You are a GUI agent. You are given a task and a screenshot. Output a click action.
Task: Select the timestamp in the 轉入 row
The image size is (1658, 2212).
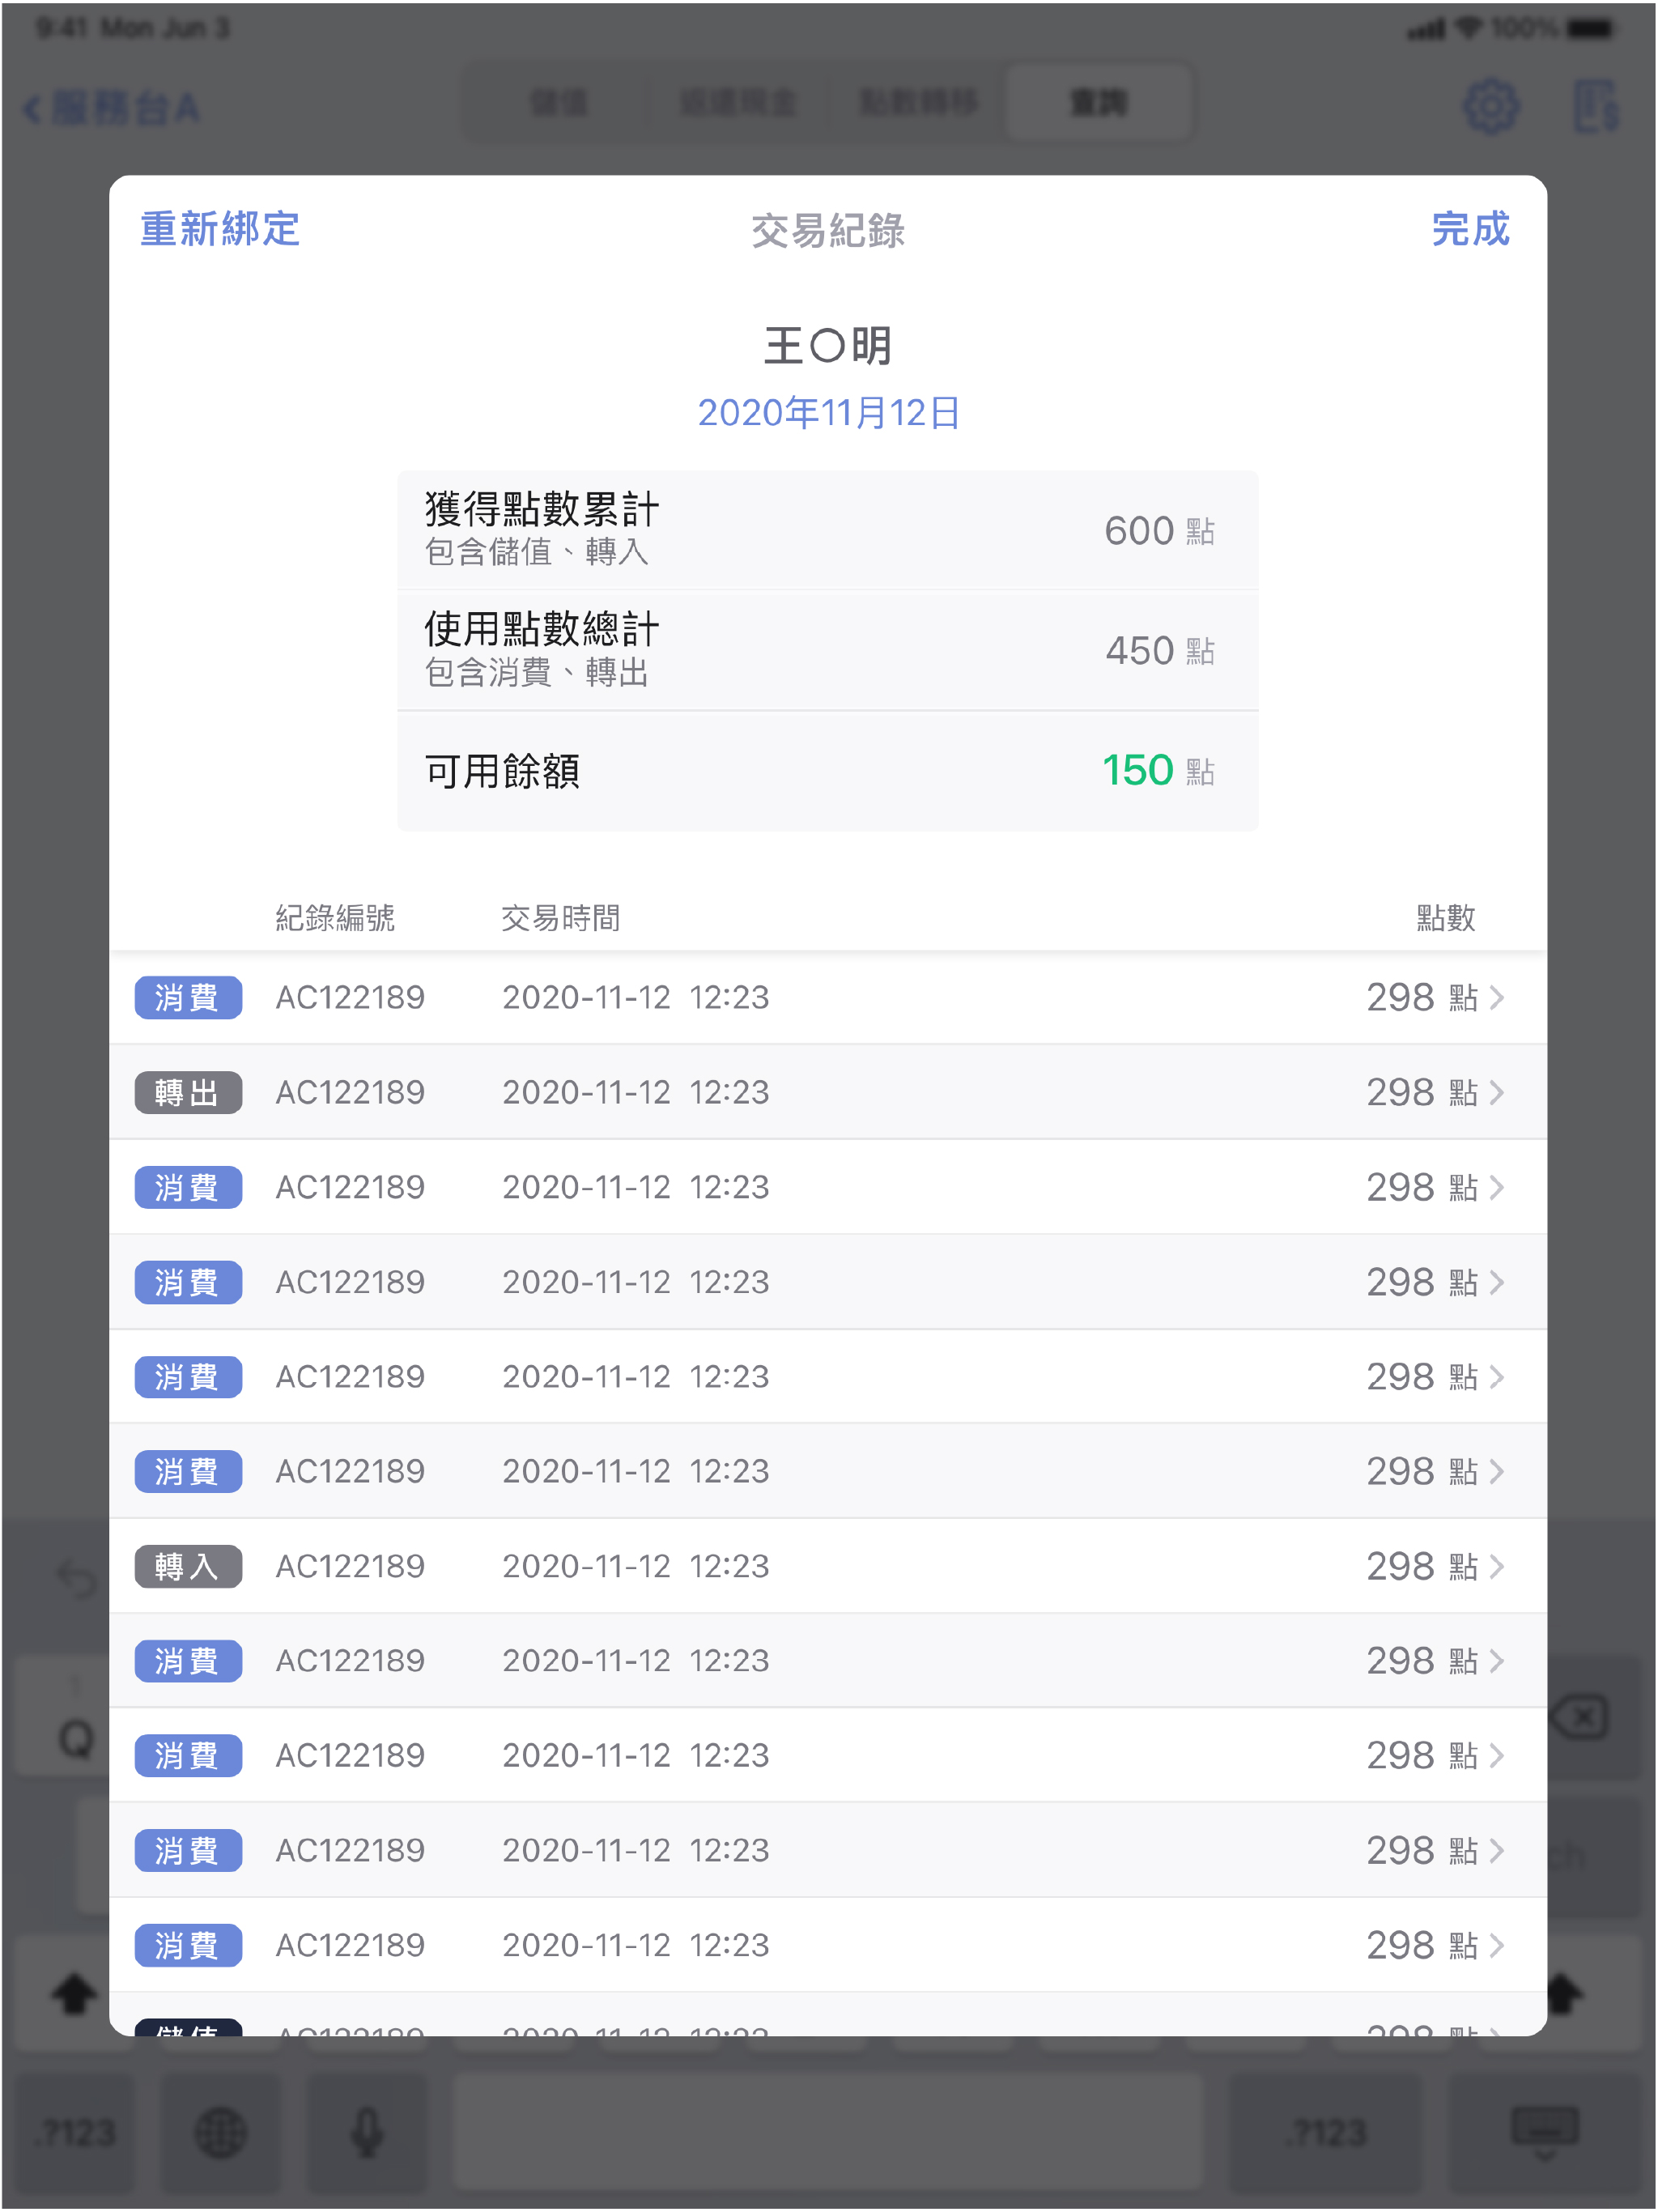636,1566
